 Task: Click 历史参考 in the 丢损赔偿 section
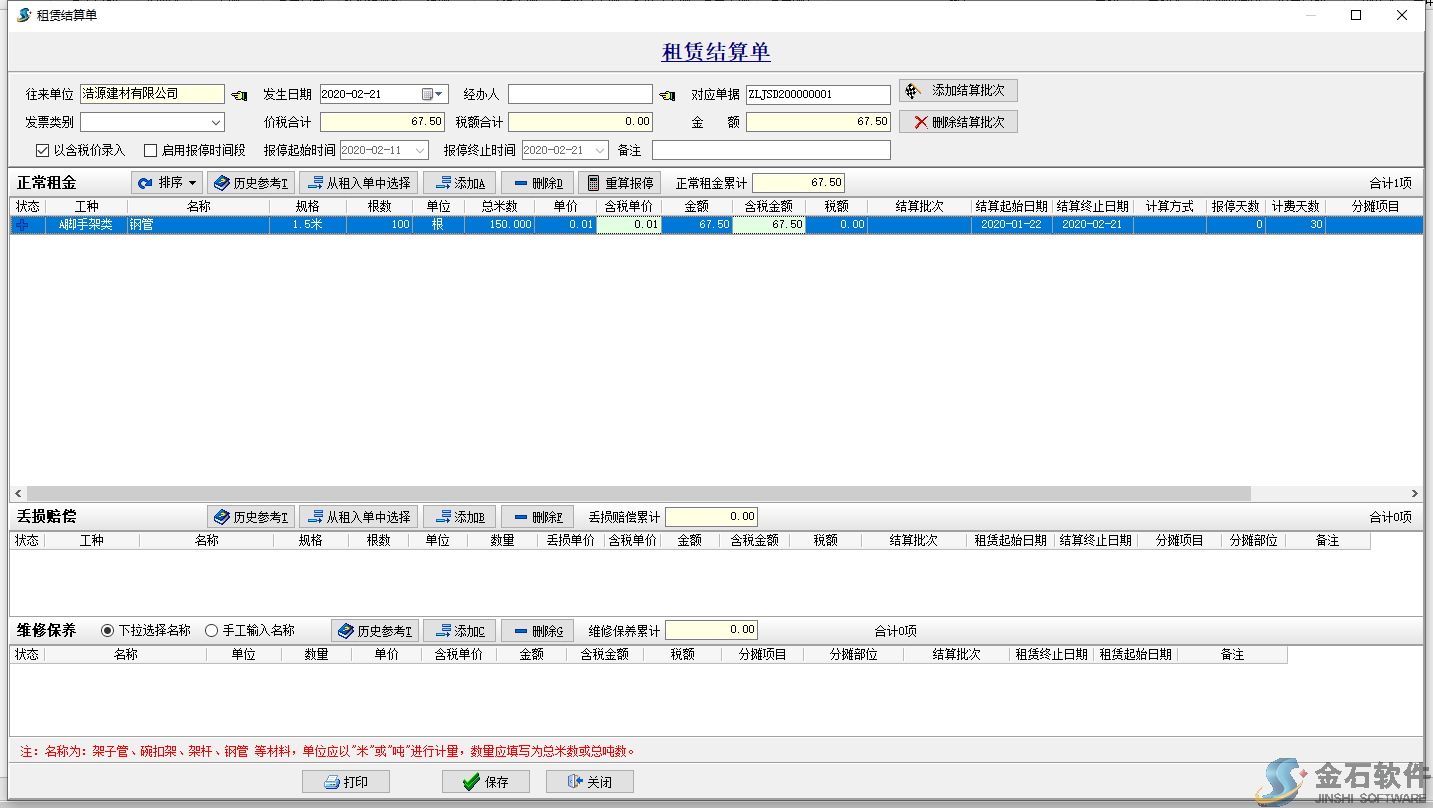[249, 516]
